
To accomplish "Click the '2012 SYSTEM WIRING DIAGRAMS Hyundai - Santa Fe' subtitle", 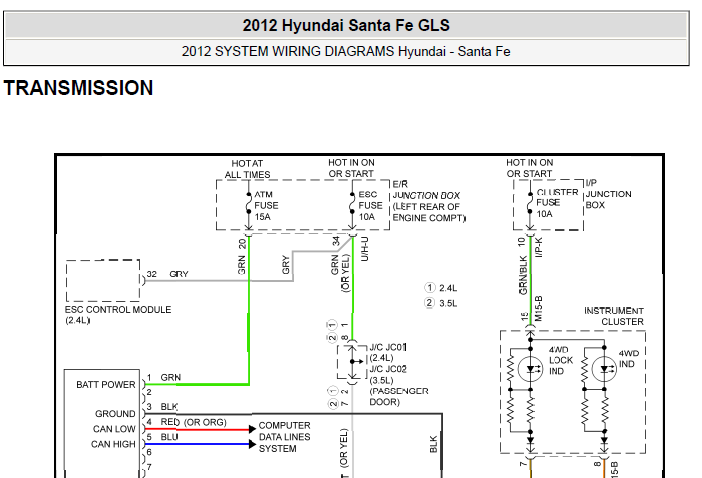I will [346, 51].
